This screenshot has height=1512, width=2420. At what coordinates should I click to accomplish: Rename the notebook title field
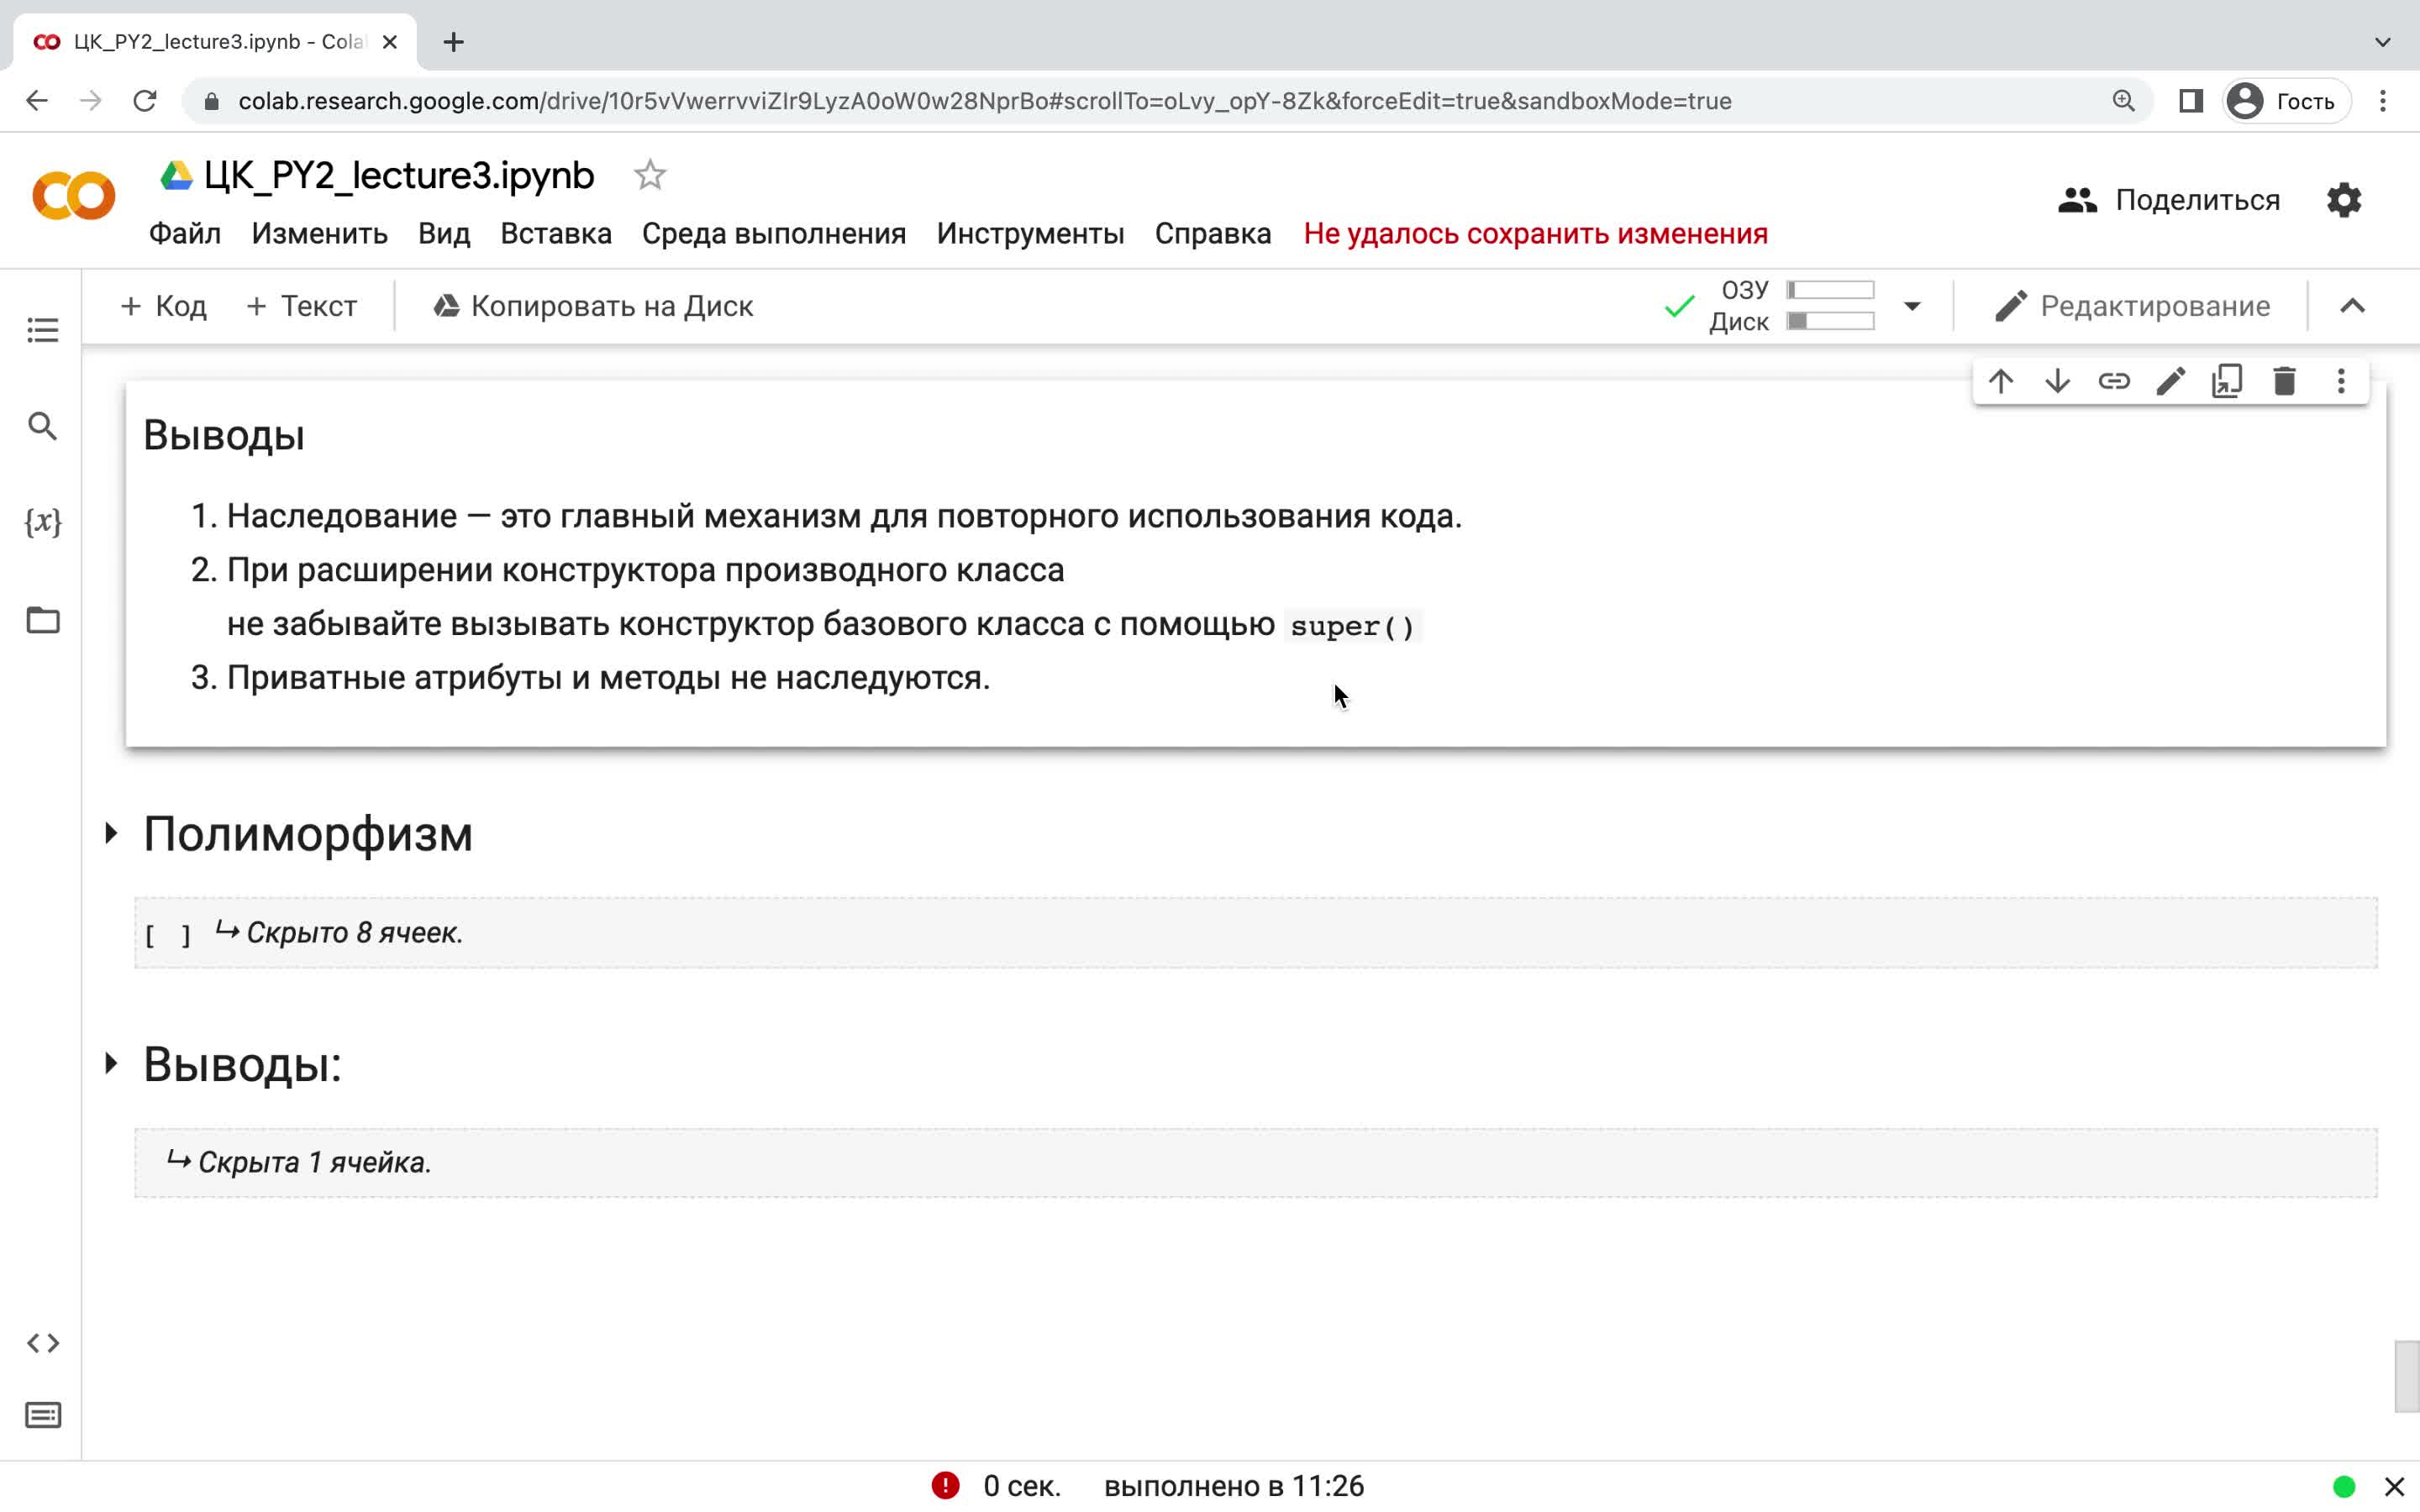pos(399,176)
